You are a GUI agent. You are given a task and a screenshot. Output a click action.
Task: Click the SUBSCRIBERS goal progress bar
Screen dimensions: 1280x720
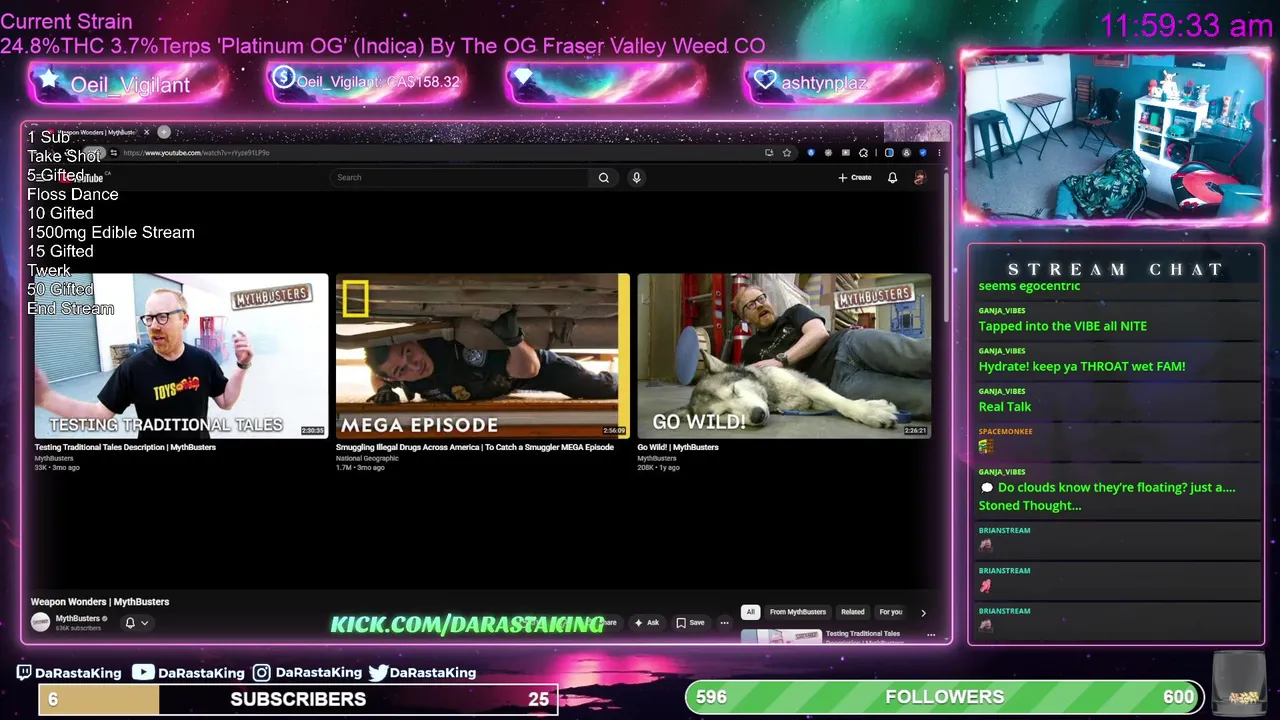[298, 699]
